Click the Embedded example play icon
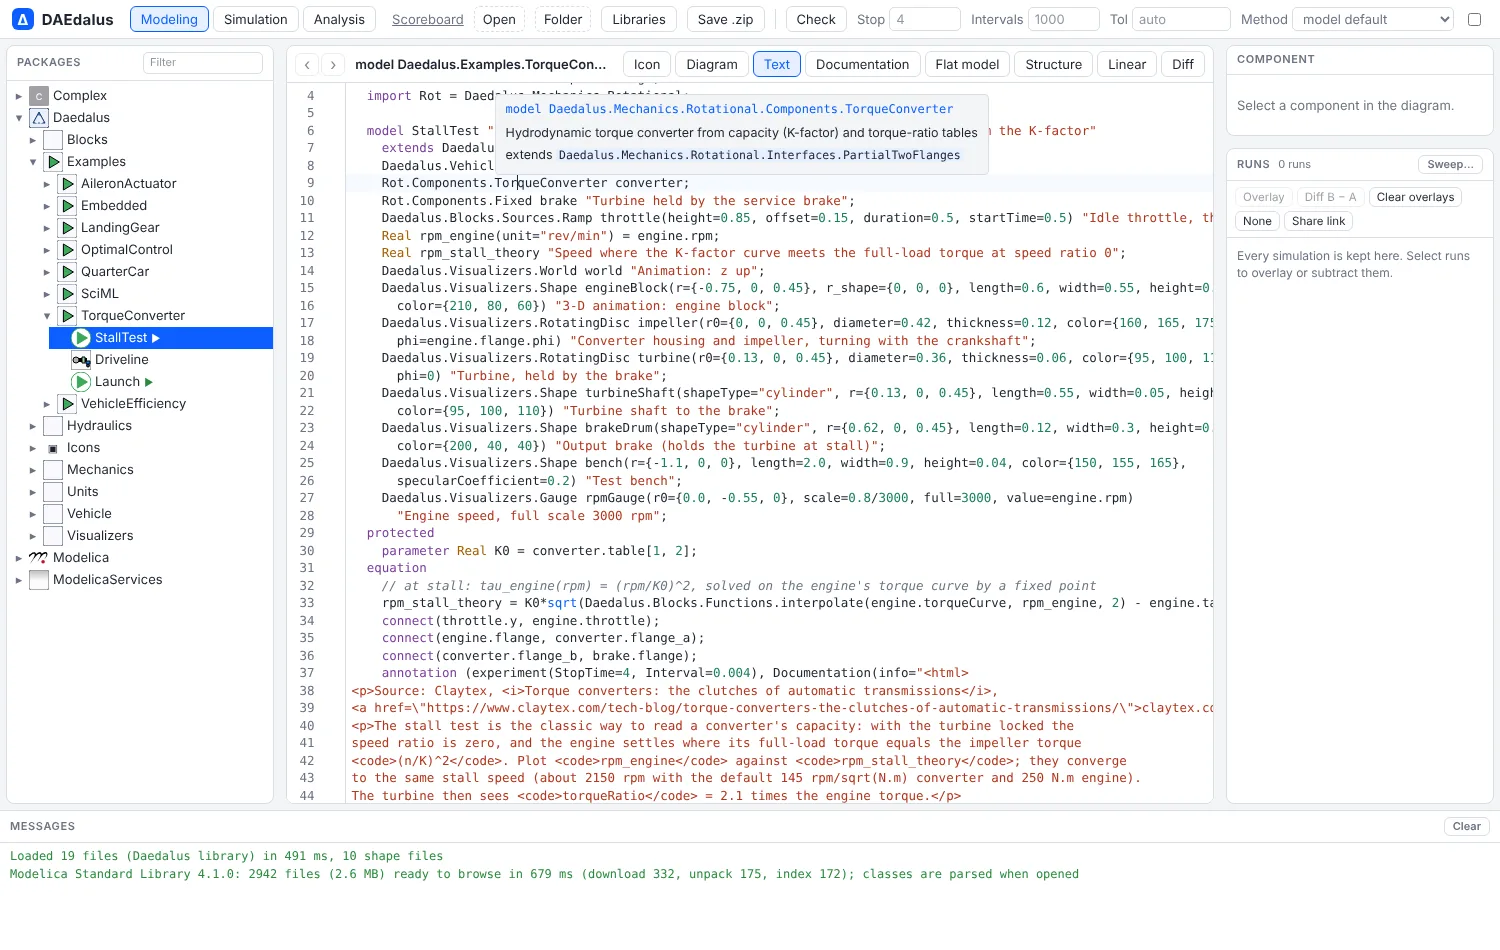Image resolution: width=1500 pixels, height=950 pixels. 67,206
